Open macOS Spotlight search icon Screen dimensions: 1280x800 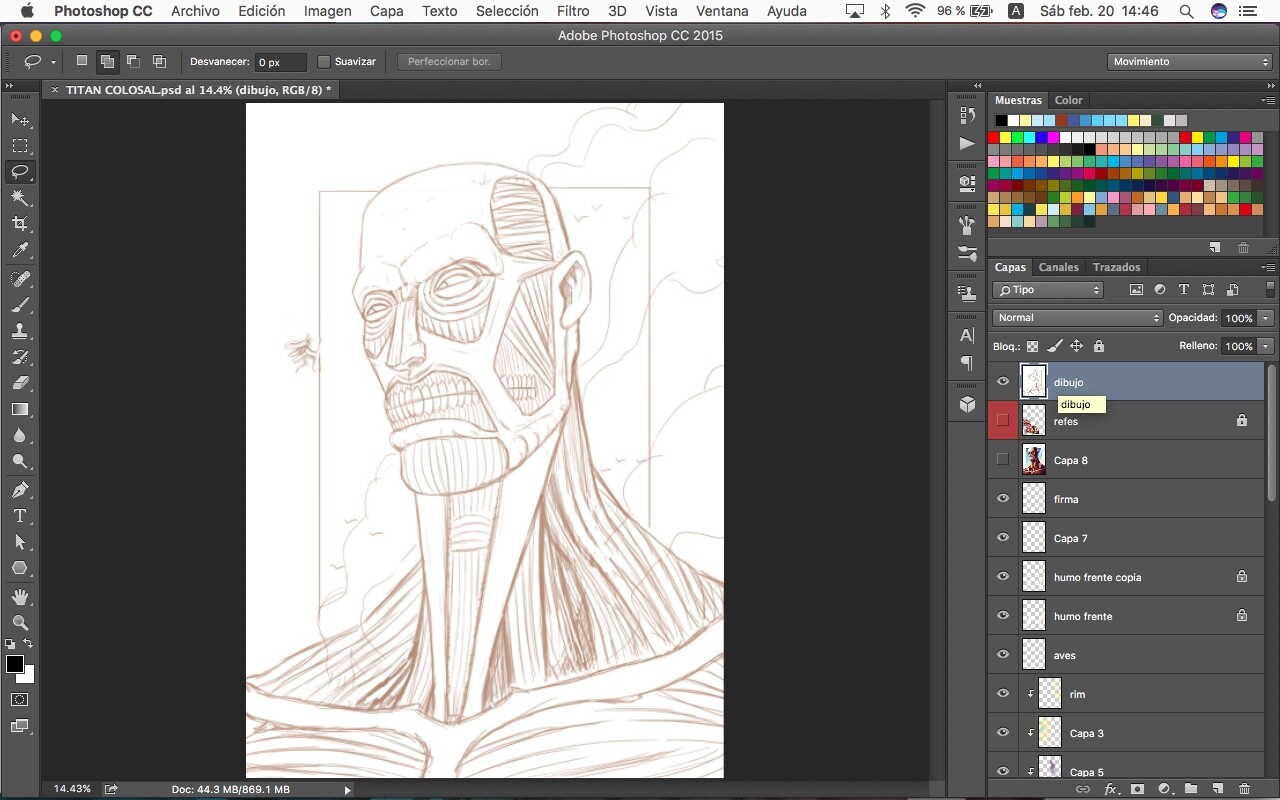coord(1185,11)
